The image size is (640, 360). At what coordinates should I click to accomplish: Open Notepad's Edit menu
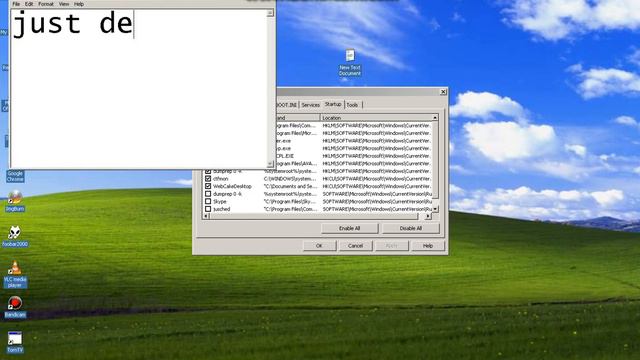pos(29,4)
